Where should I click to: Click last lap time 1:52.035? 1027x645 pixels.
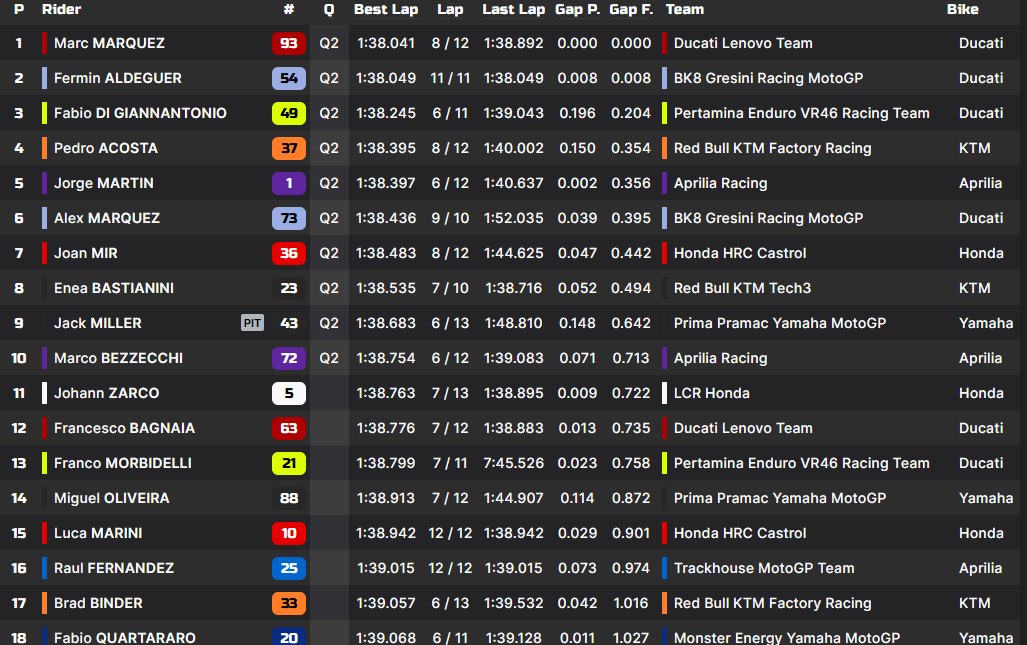pos(514,219)
